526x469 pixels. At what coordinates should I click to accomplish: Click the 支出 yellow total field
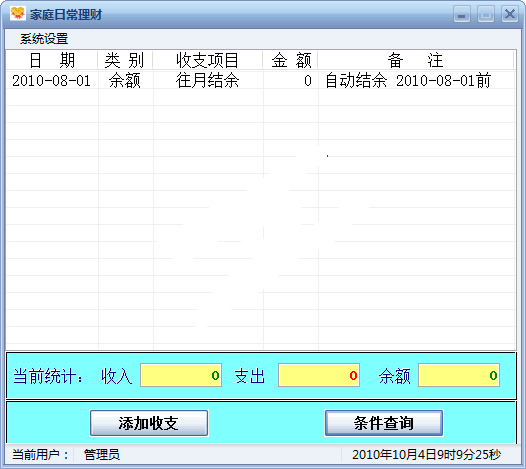click(319, 375)
